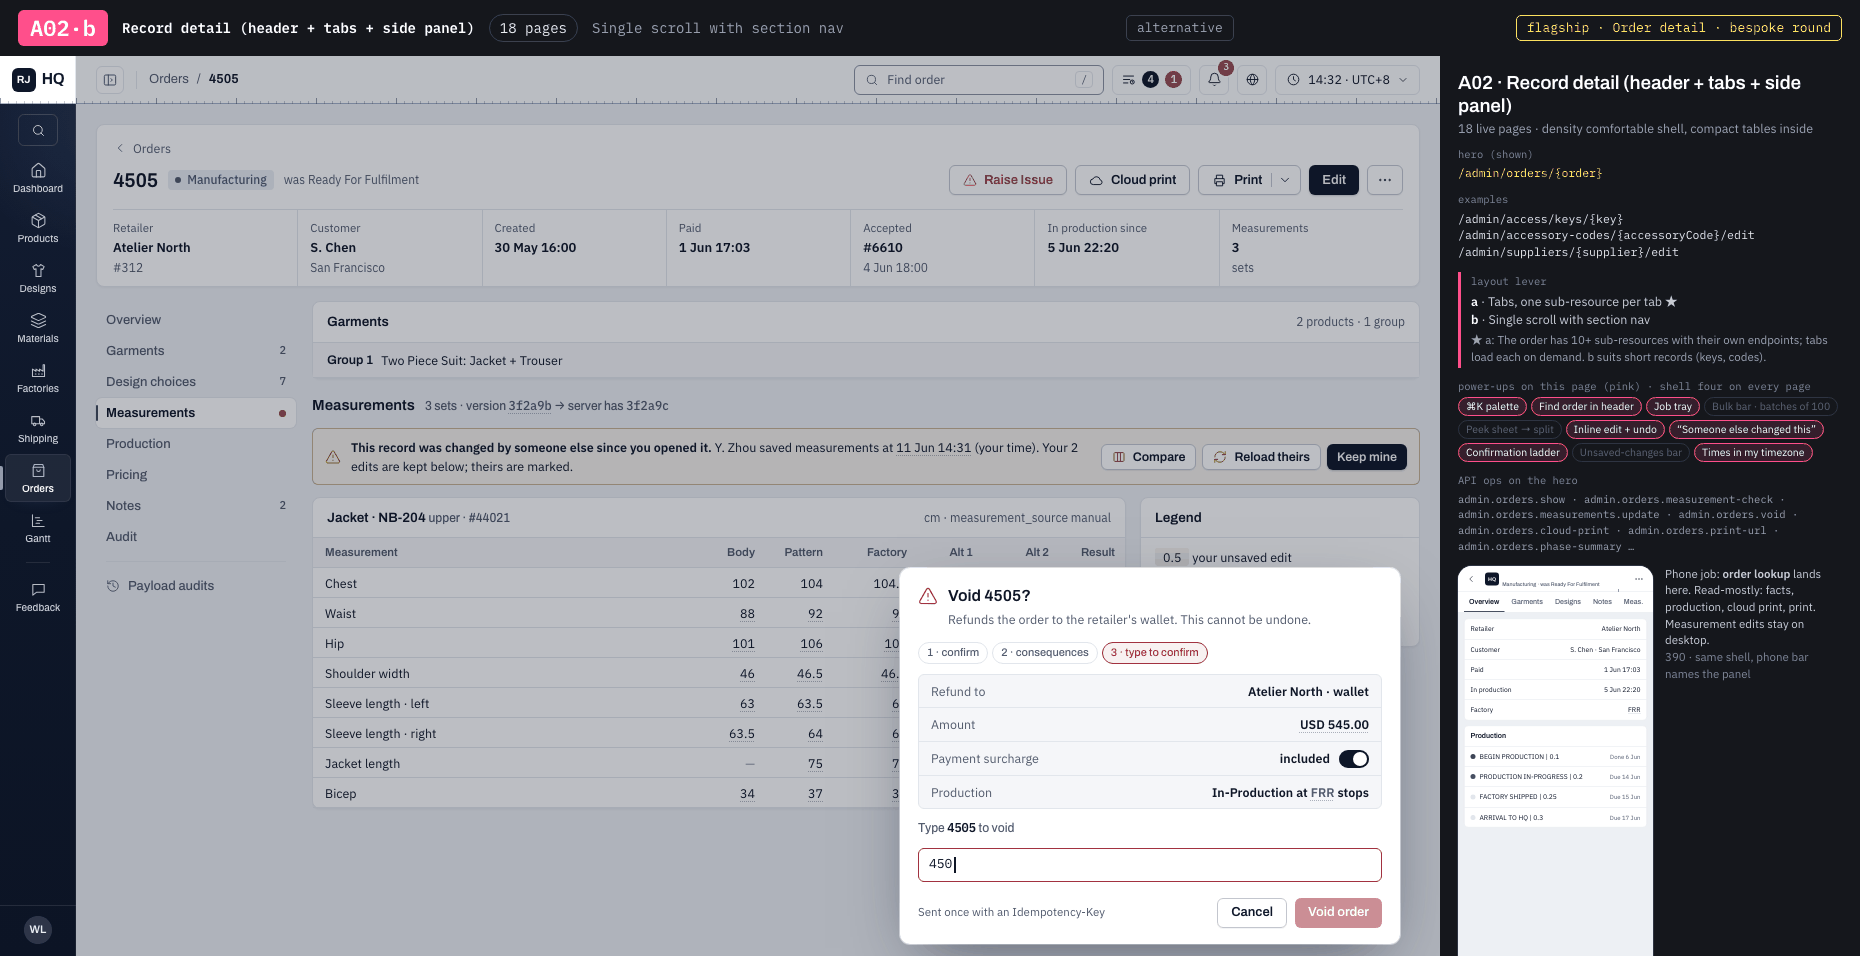Open the job tray counter
Viewport: 1860px width, 956px height.
coord(1151,79)
